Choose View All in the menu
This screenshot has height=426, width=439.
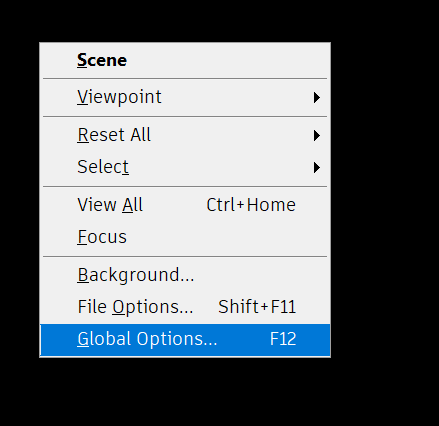click(x=185, y=205)
